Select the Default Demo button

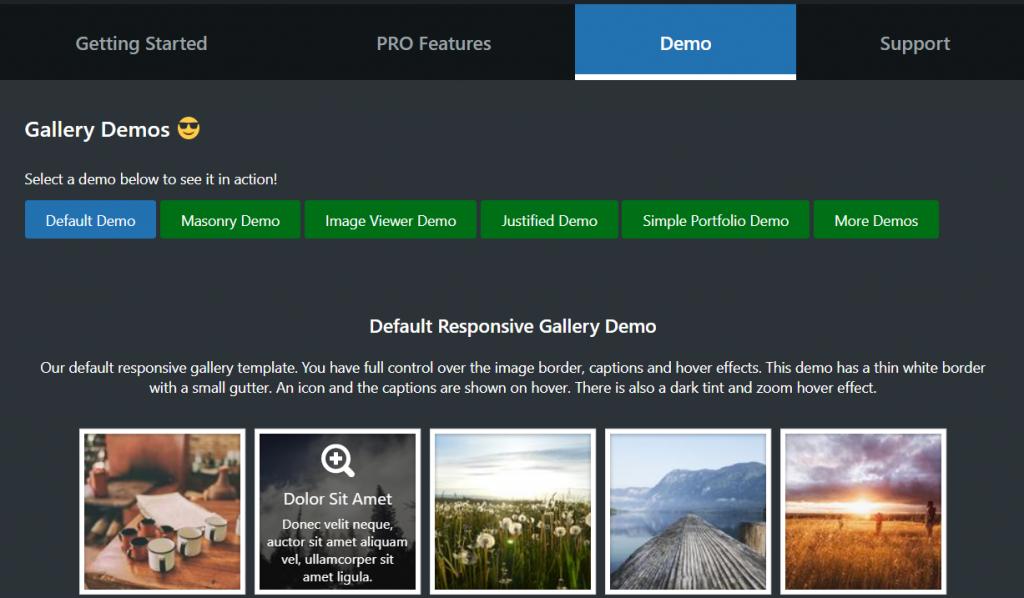pos(90,219)
